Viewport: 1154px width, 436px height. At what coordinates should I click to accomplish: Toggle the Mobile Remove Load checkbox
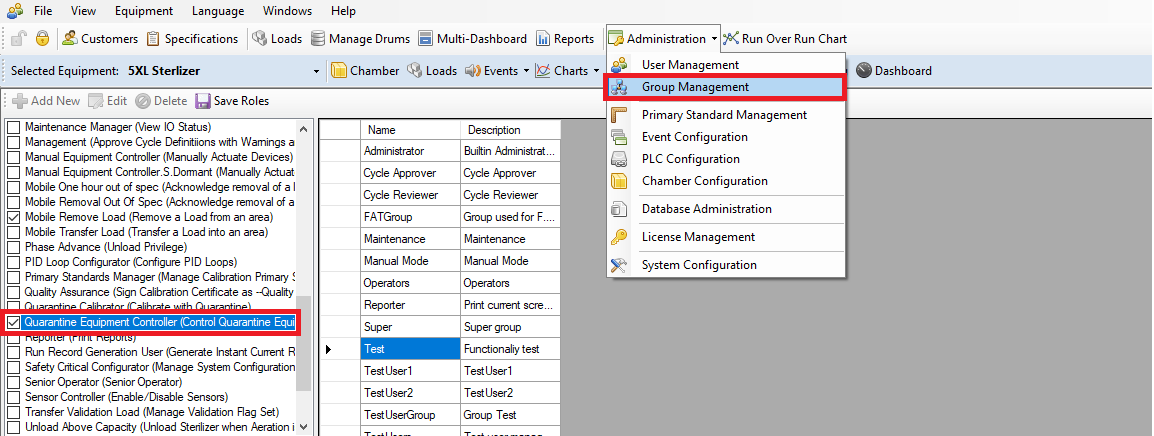(13, 216)
